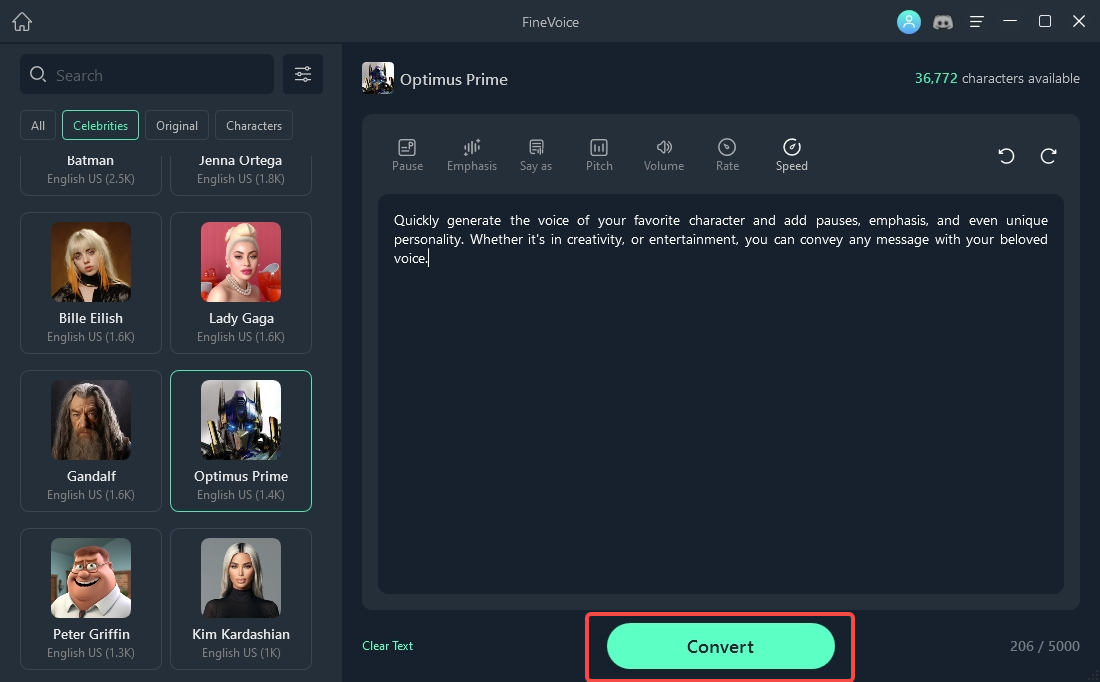
Task: Open voice filter settings next to search
Action: pos(303,74)
